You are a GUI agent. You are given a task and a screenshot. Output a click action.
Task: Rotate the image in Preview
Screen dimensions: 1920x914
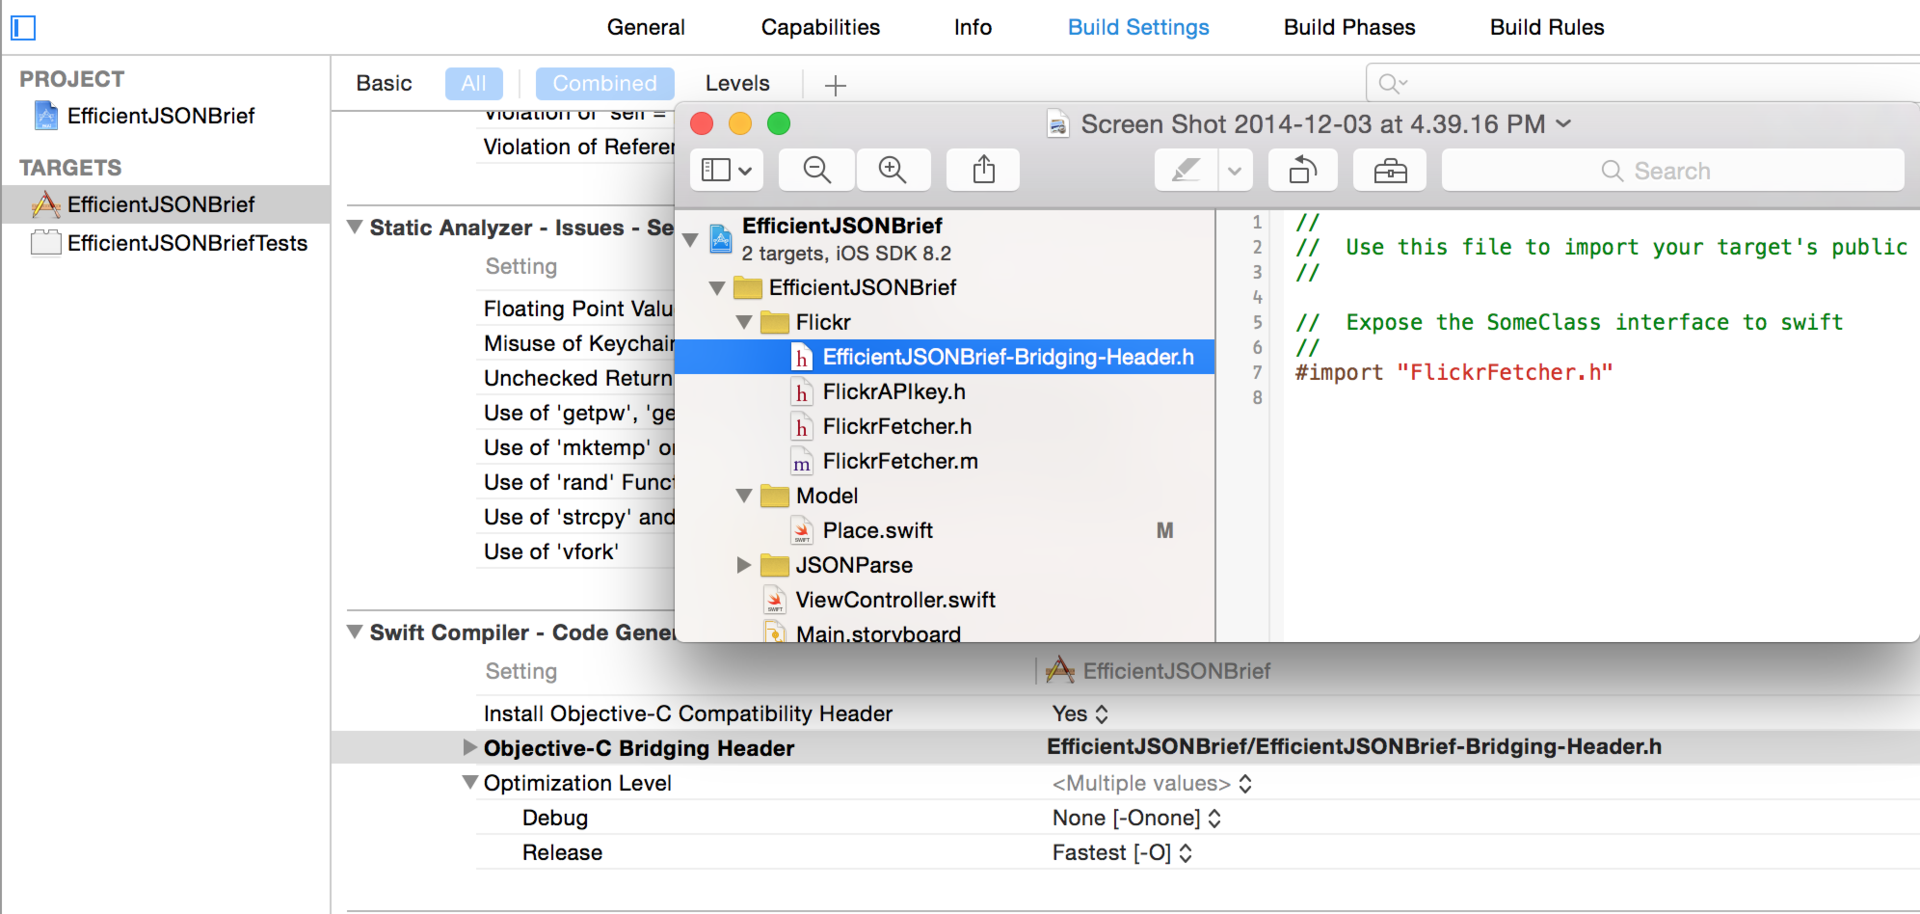pos(1303,170)
